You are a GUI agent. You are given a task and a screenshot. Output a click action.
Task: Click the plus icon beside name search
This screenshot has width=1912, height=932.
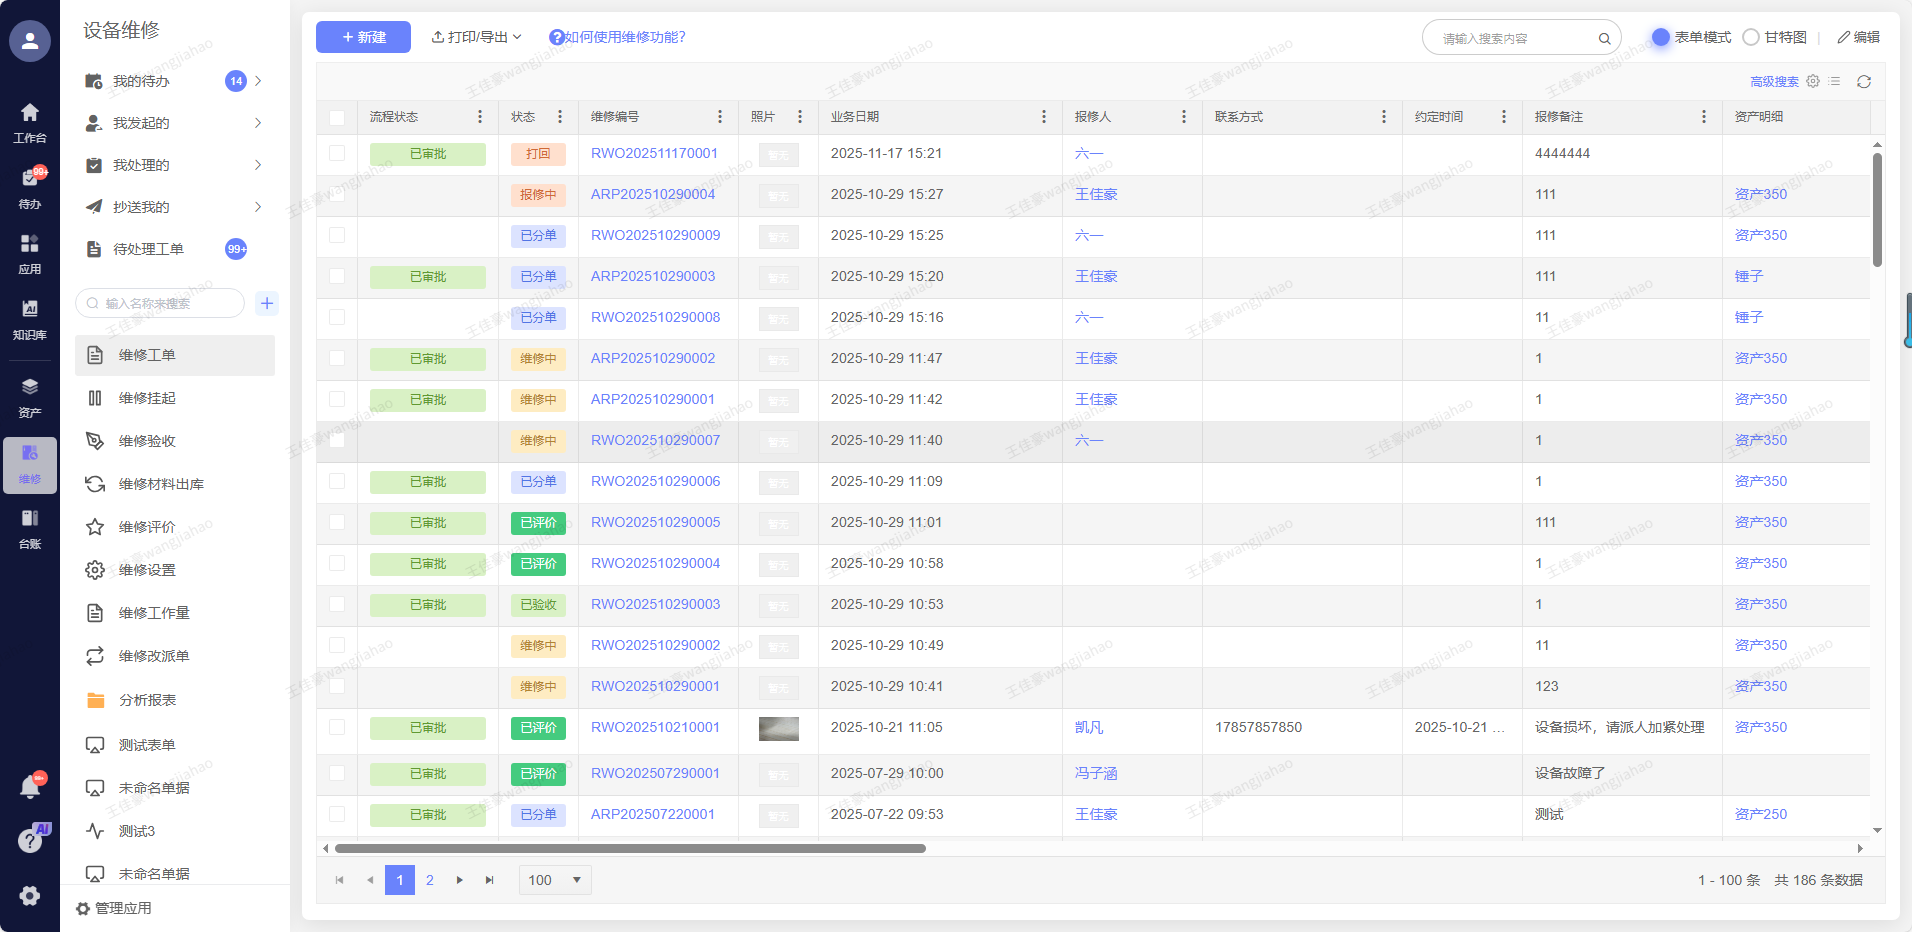pos(267,303)
